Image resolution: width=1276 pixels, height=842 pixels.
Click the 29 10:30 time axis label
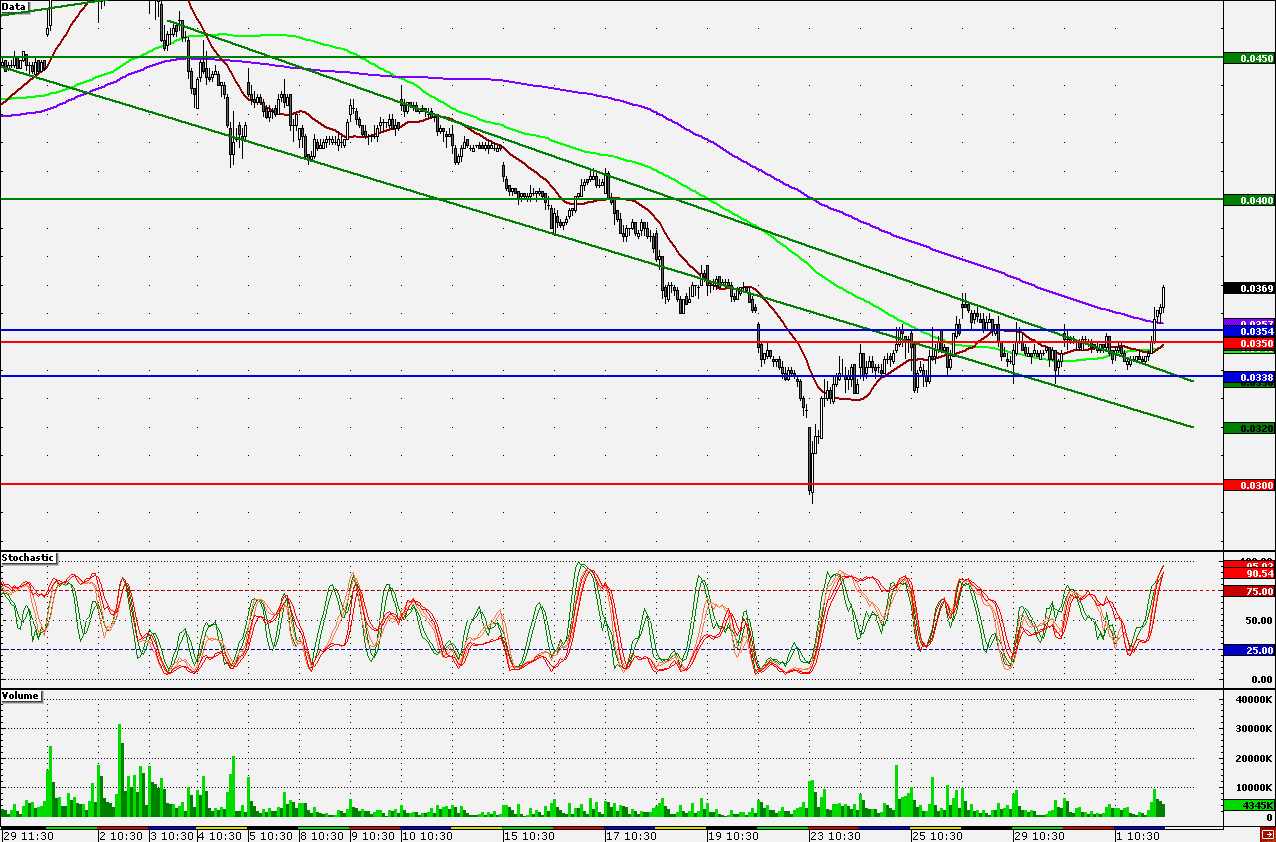click(x=1039, y=836)
